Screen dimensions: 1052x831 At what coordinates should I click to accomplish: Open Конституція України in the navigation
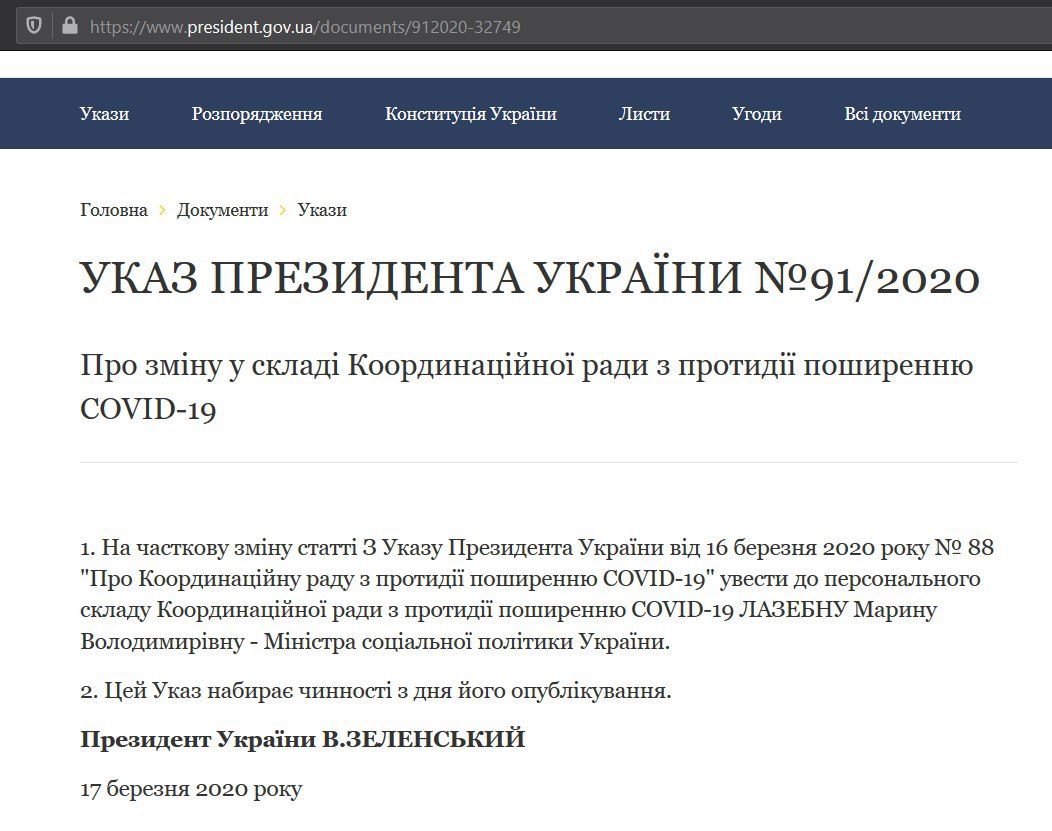(x=471, y=114)
